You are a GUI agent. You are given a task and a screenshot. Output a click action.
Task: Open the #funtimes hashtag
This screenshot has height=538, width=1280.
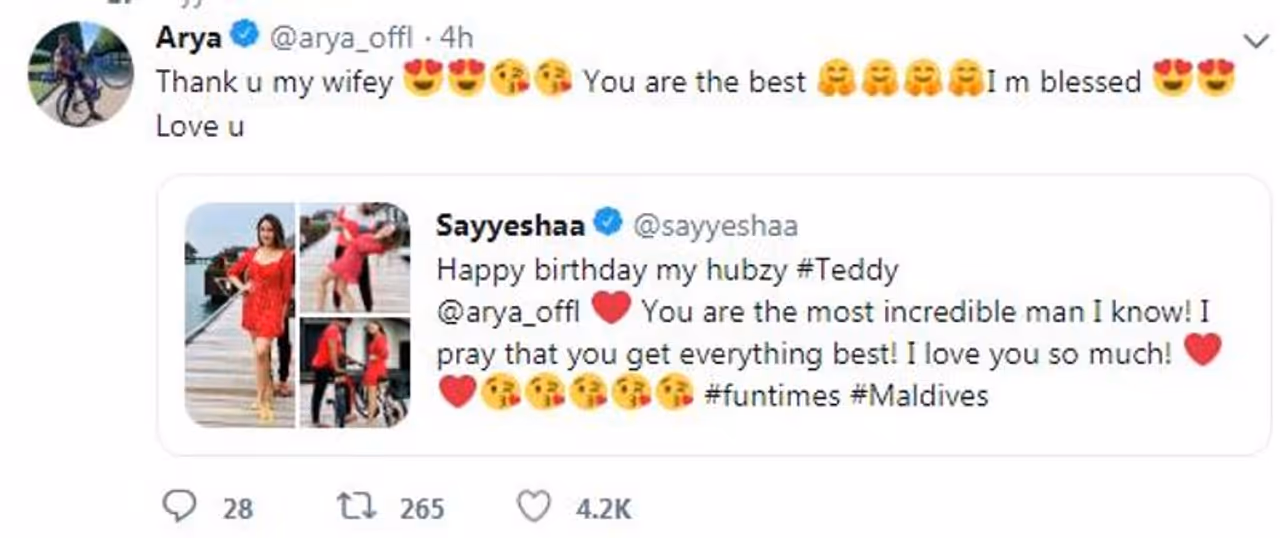pos(772,395)
